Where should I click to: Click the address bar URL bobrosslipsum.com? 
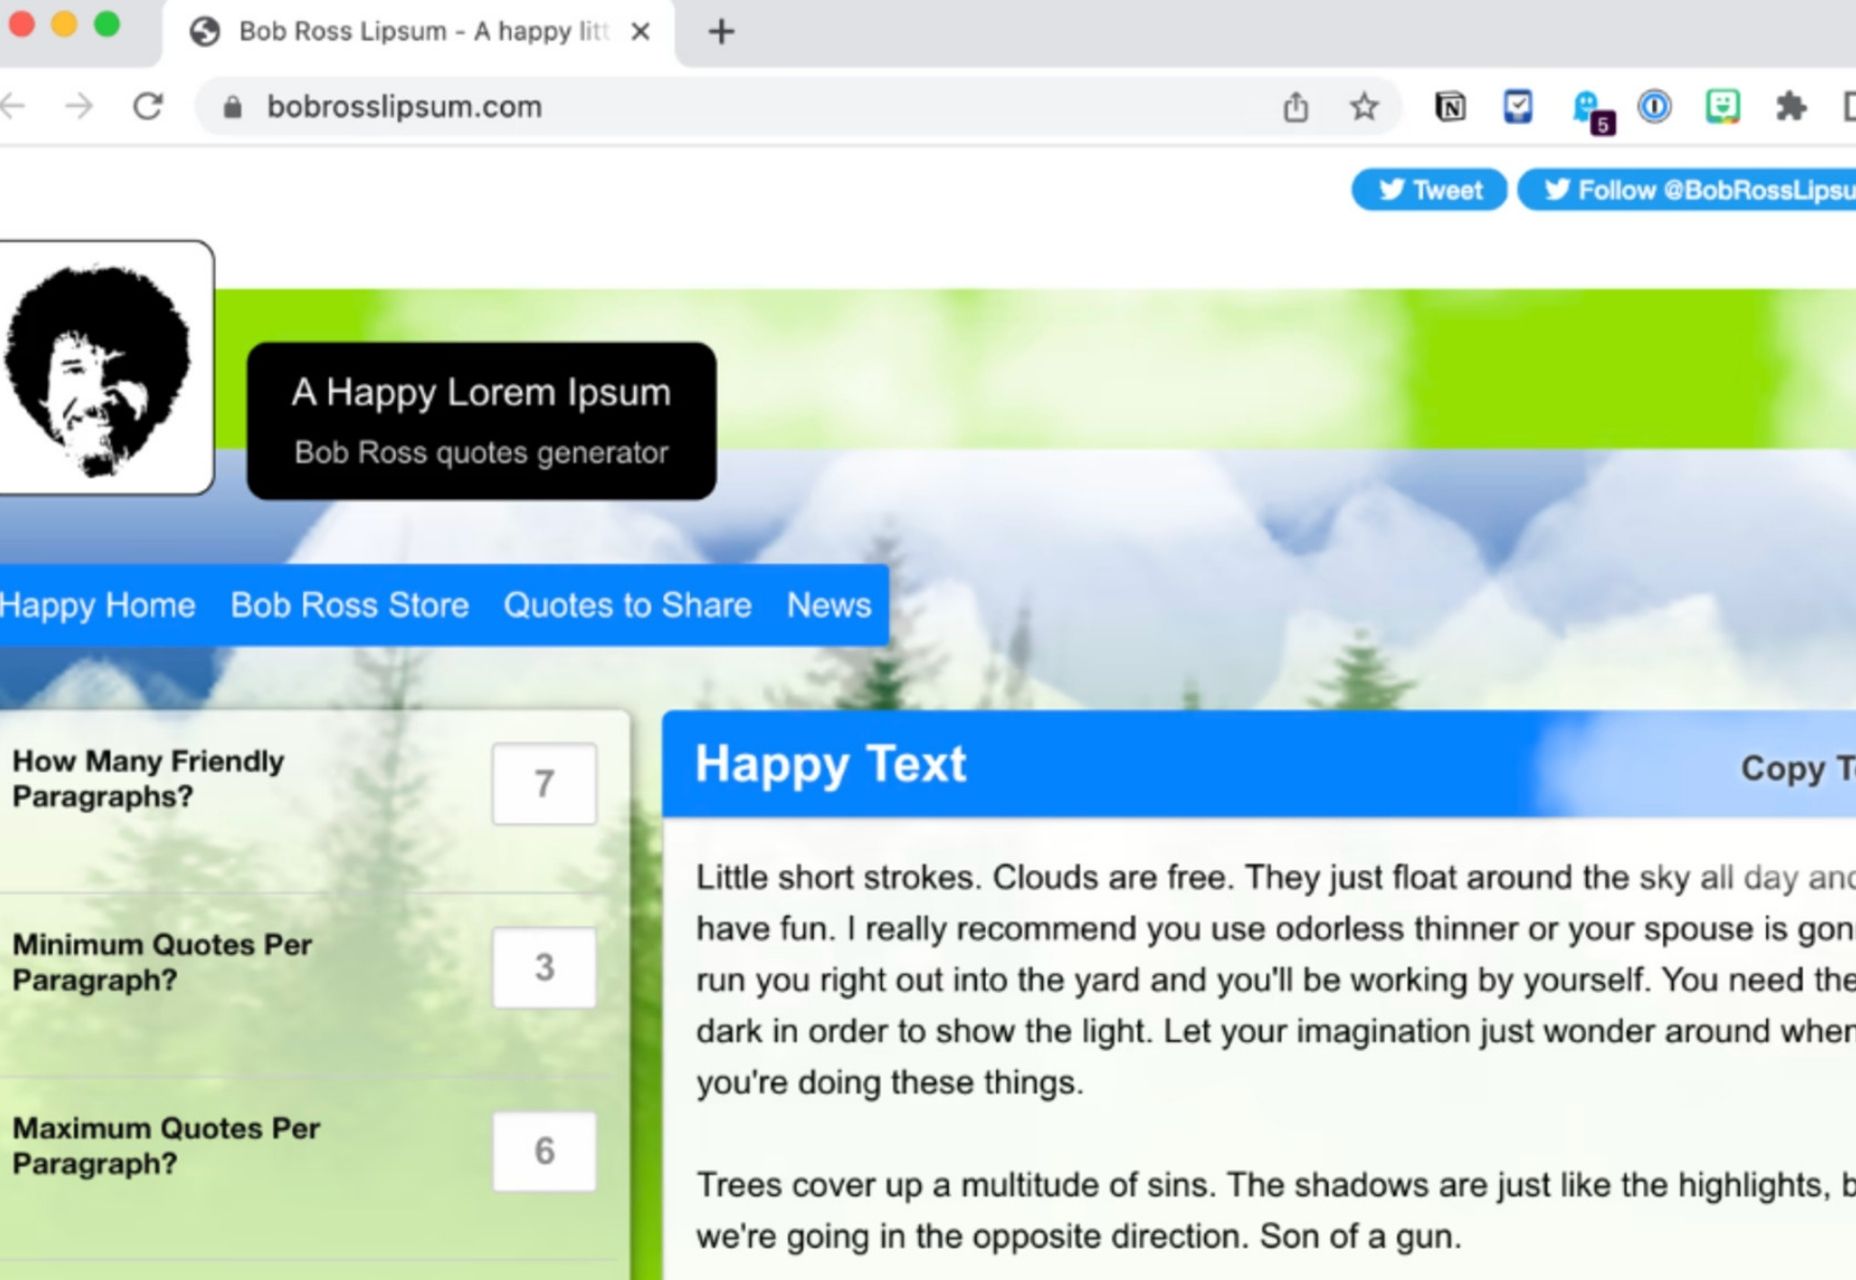pos(404,107)
